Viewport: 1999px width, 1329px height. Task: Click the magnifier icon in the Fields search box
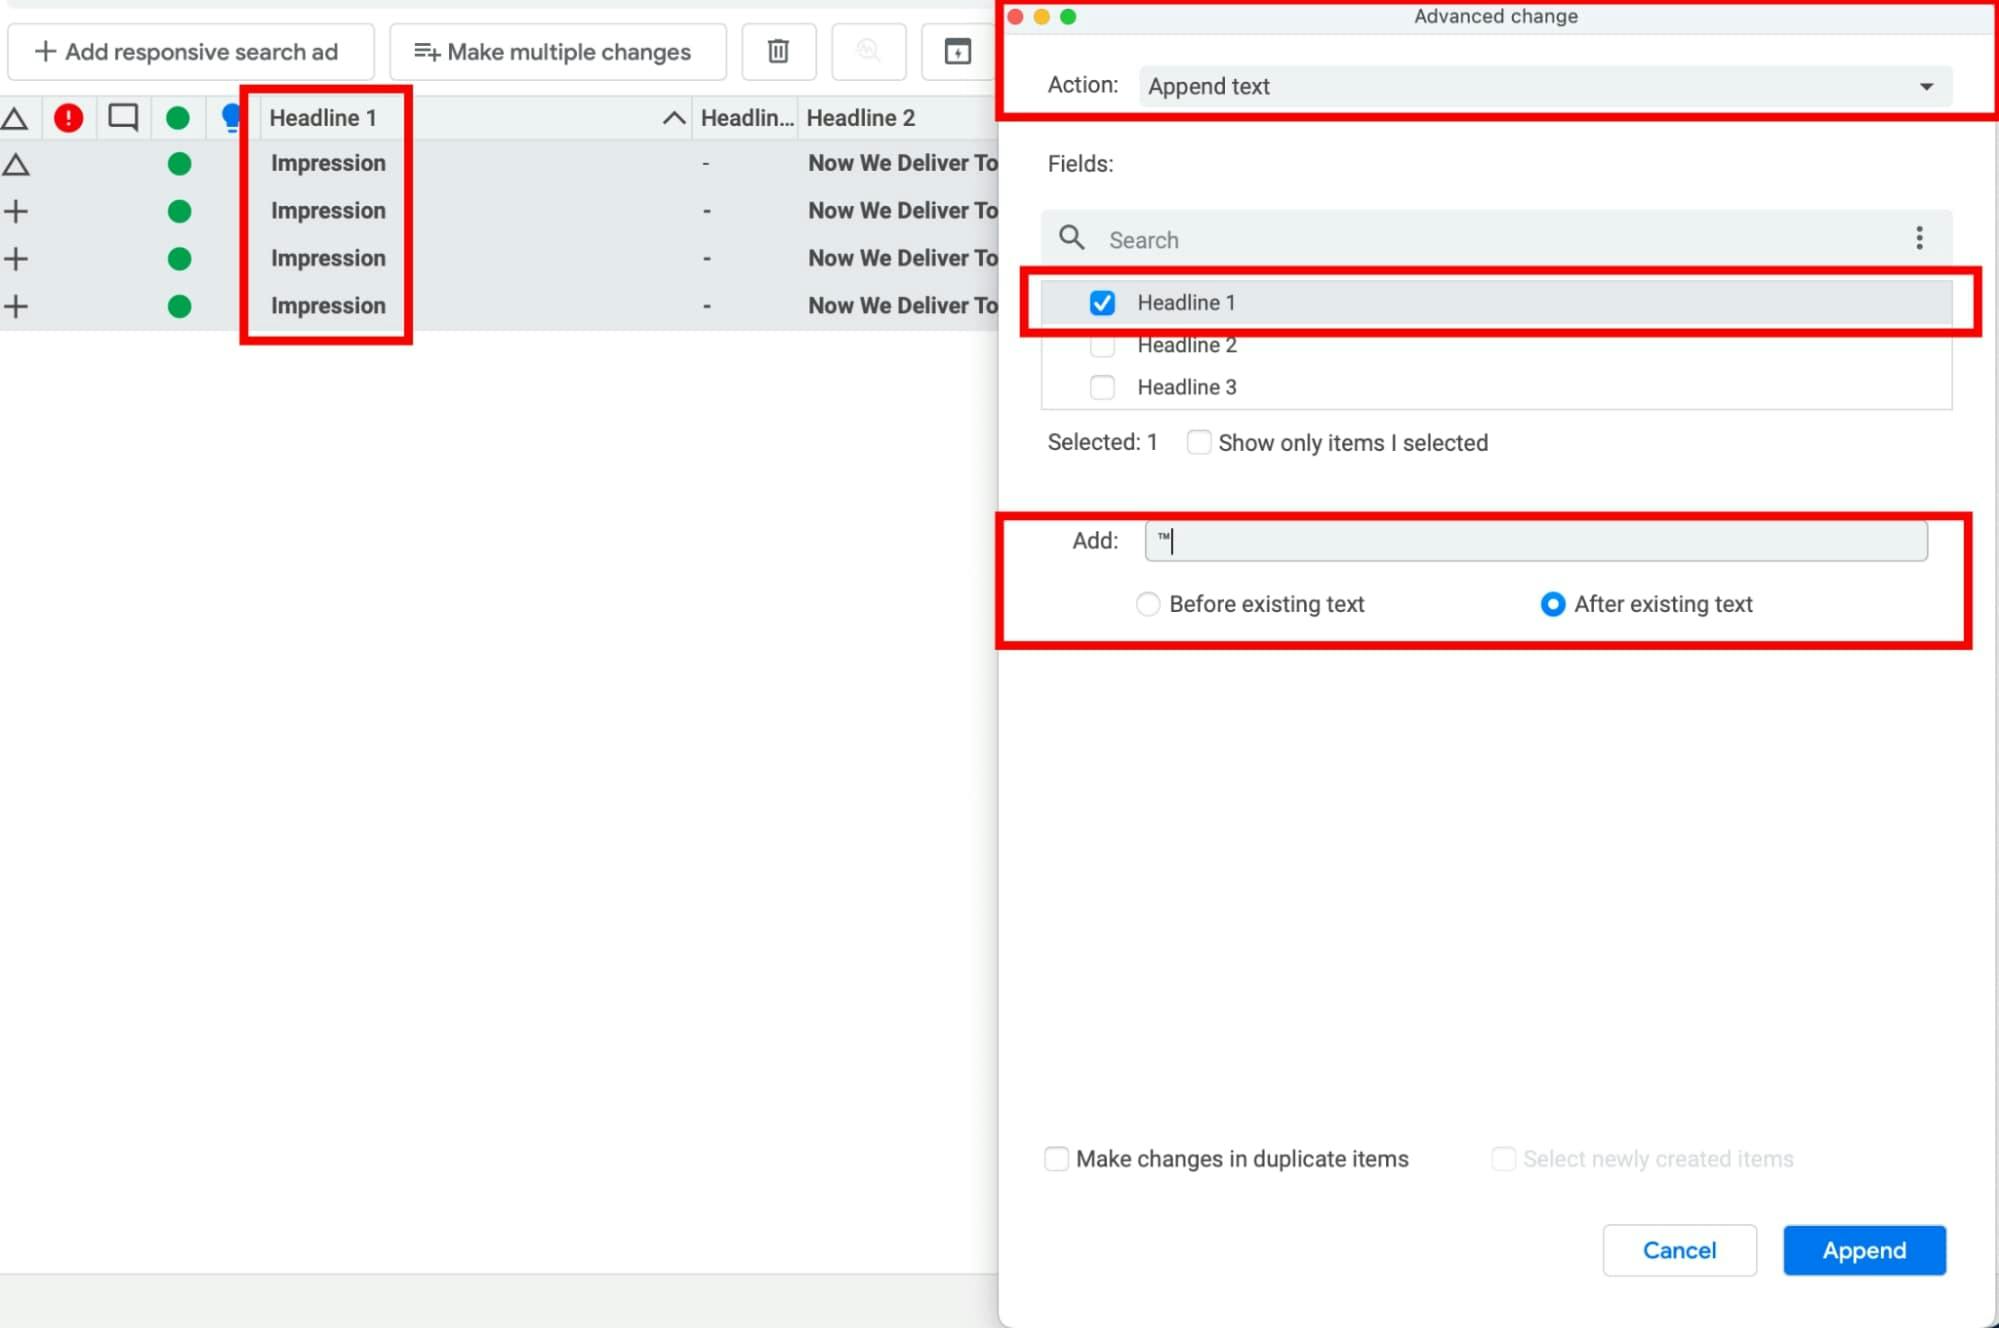click(1071, 239)
